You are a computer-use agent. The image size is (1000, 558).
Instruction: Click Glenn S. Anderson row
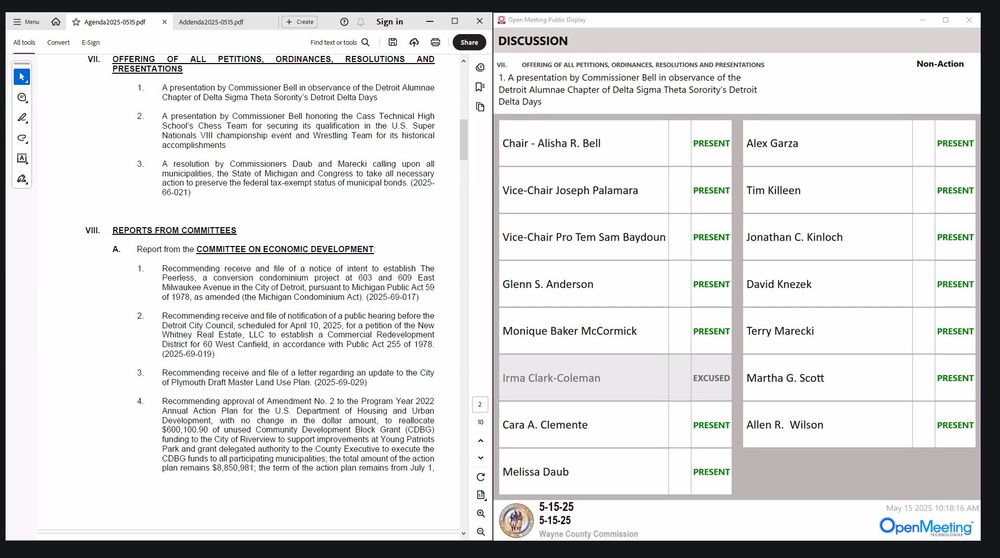point(615,284)
